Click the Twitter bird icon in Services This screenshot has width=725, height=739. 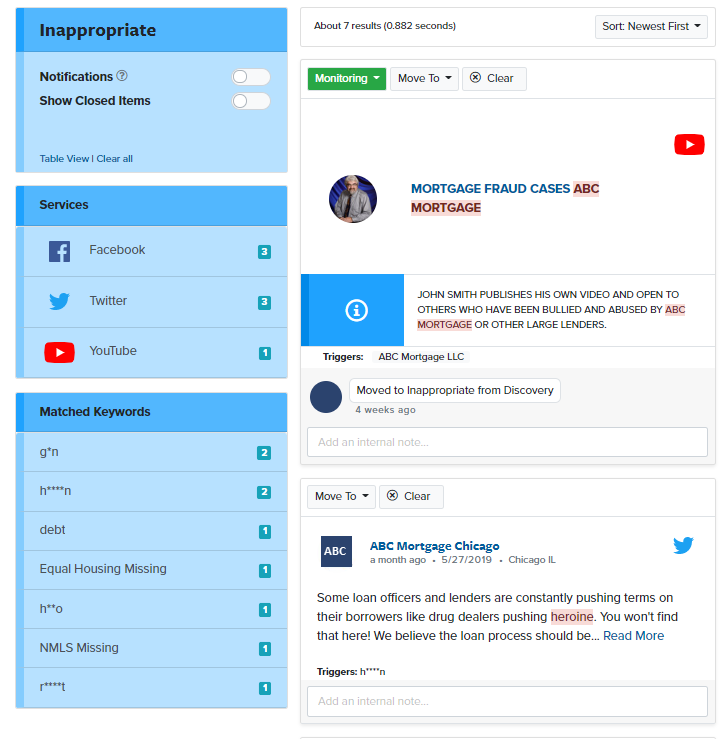(59, 301)
